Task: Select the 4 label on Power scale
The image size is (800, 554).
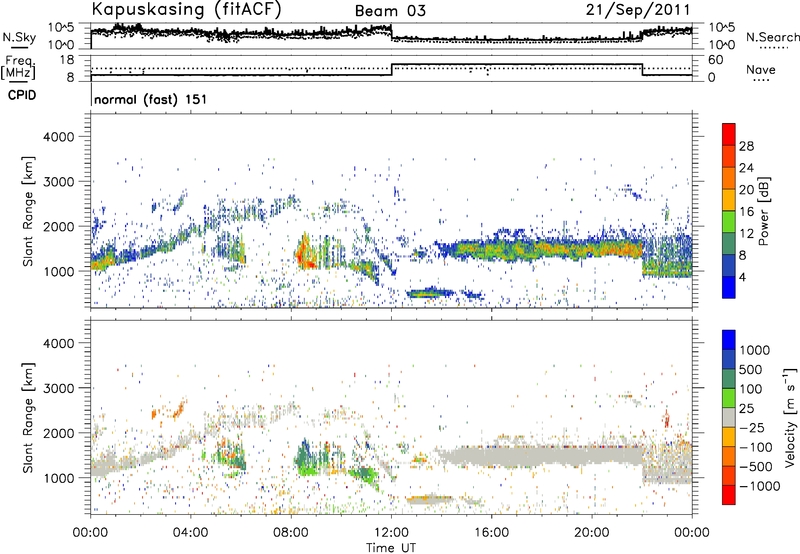Action: 743,277
